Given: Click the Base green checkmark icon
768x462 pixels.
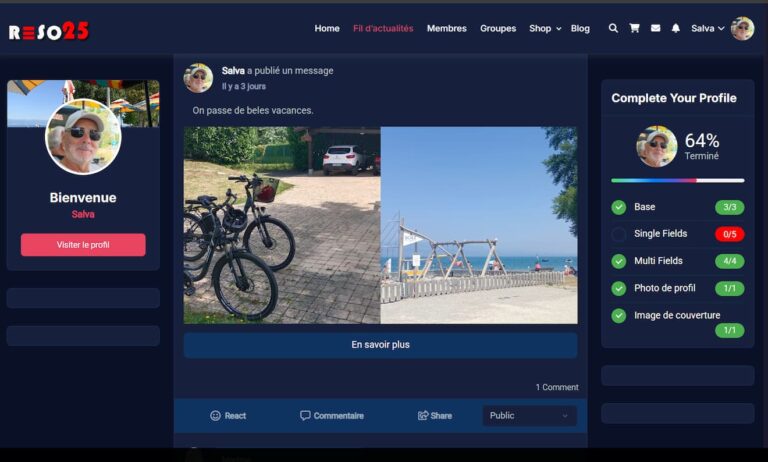Looking at the screenshot, I should tap(619, 207).
